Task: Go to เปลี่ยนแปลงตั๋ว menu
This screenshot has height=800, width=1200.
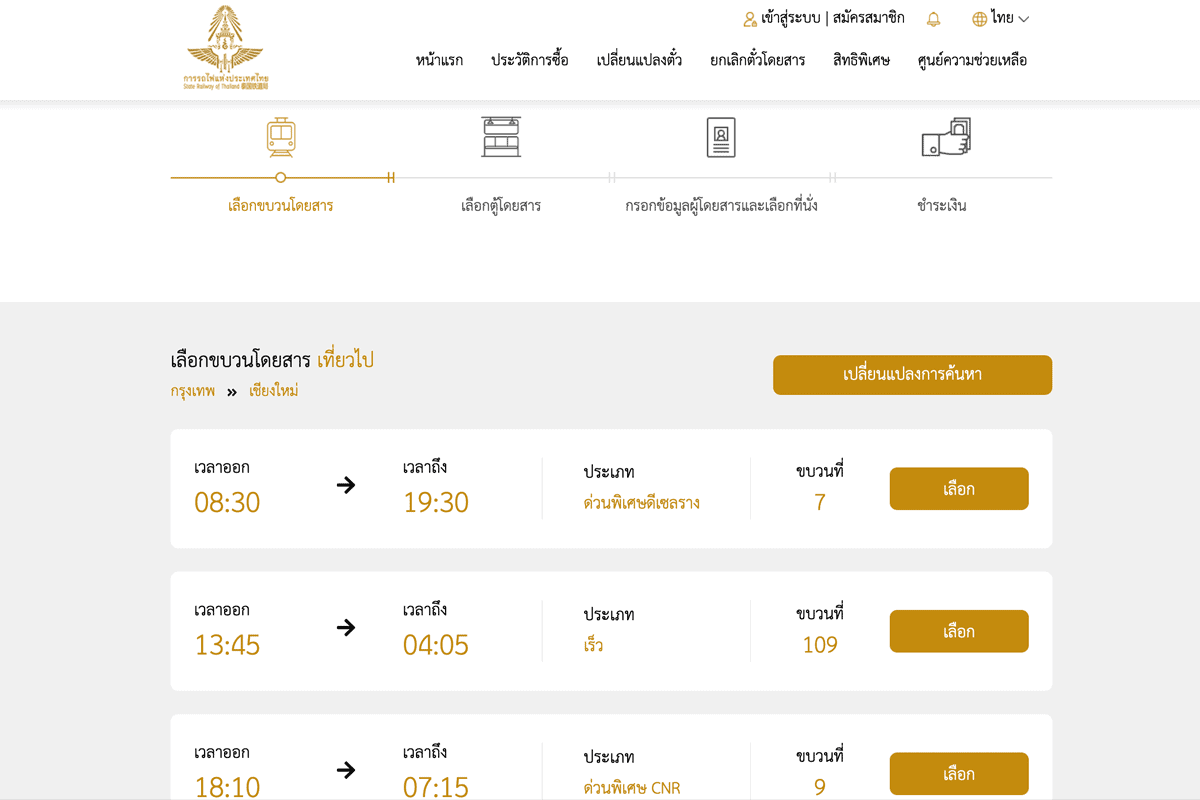Action: click(x=639, y=60)
